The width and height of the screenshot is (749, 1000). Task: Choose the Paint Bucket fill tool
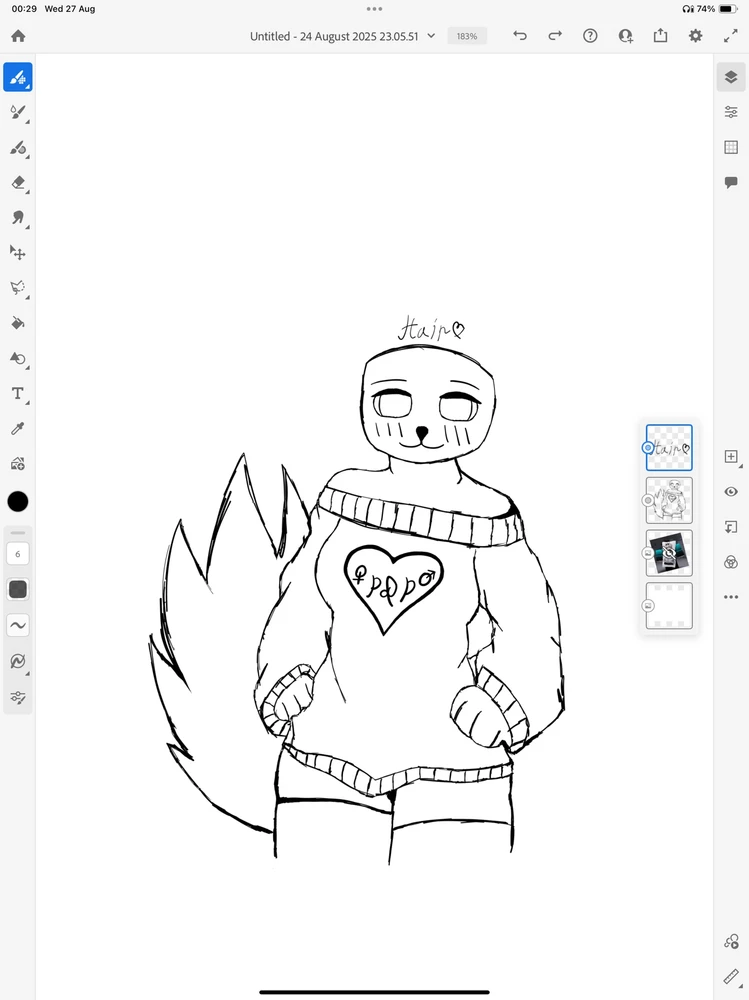(x=18, y=323)
